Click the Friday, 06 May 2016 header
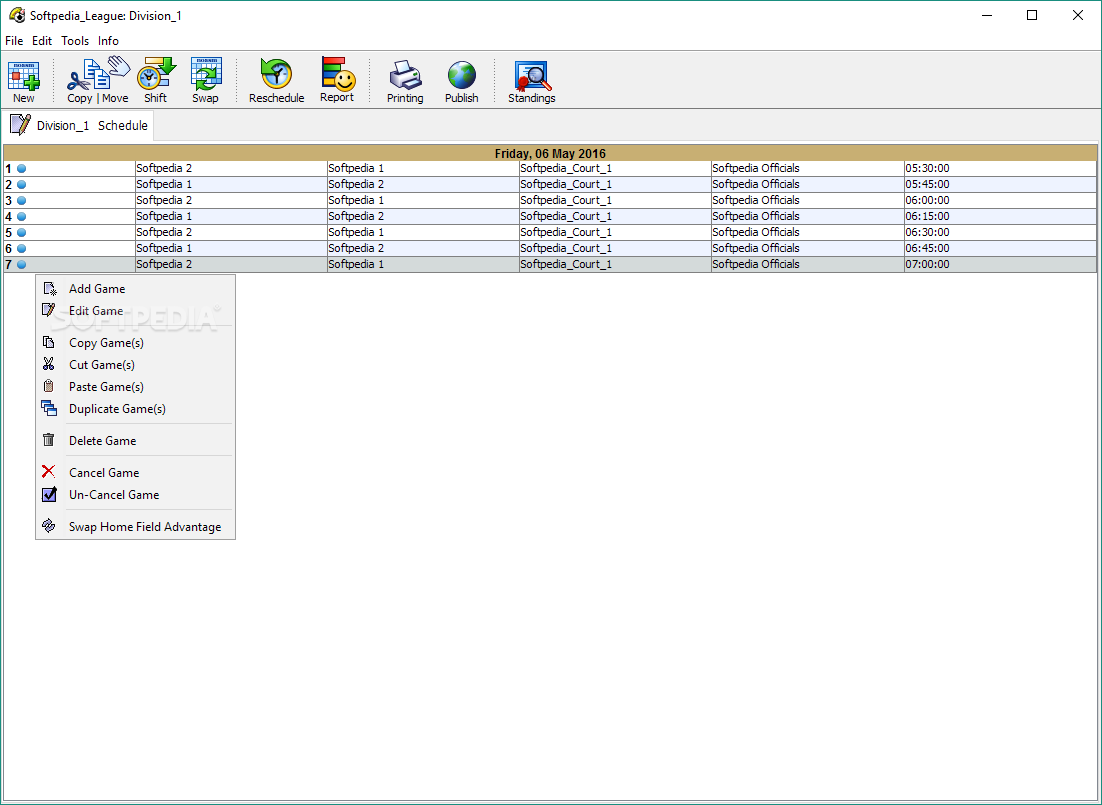Screen dimensions: 1102x805 pos(550,153)
